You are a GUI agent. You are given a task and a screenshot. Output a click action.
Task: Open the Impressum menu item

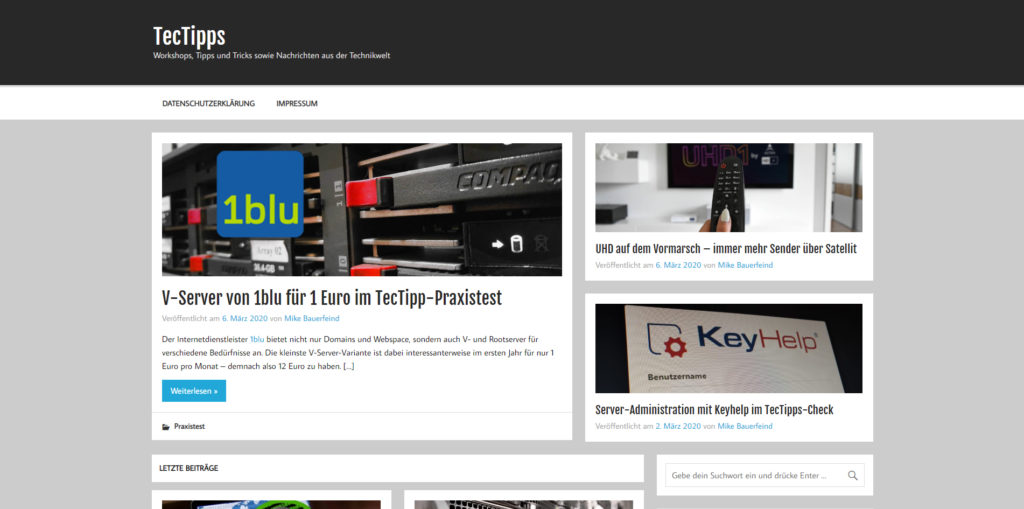click(296, 103)
